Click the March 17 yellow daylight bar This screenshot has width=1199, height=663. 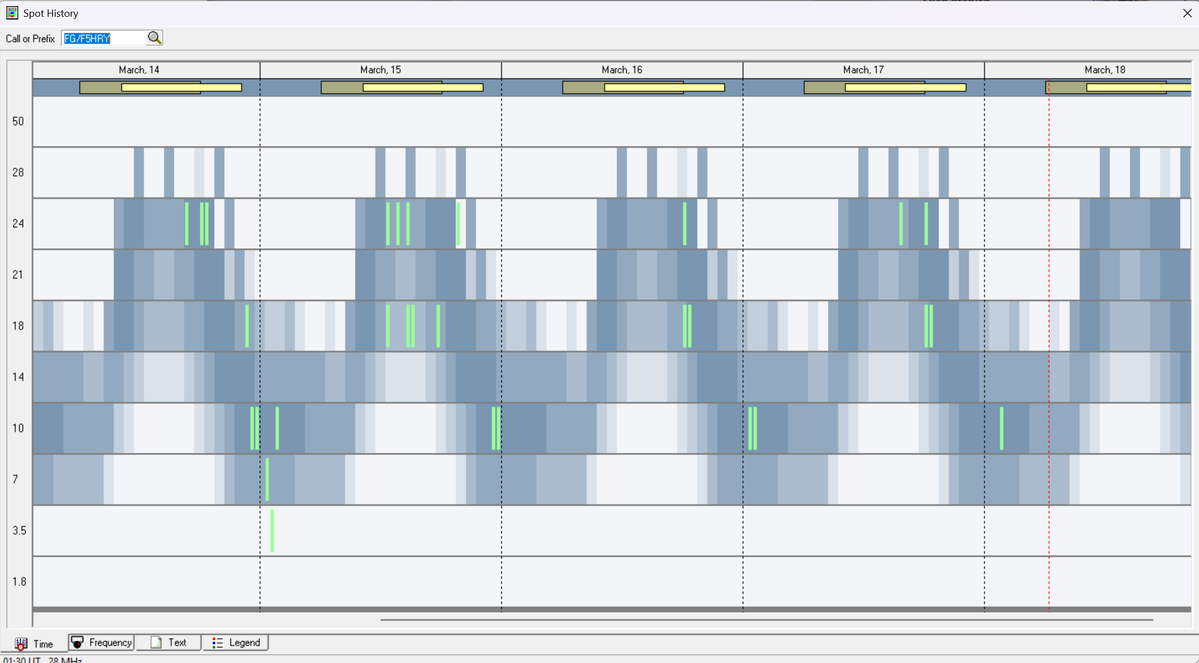click(905, 87)
